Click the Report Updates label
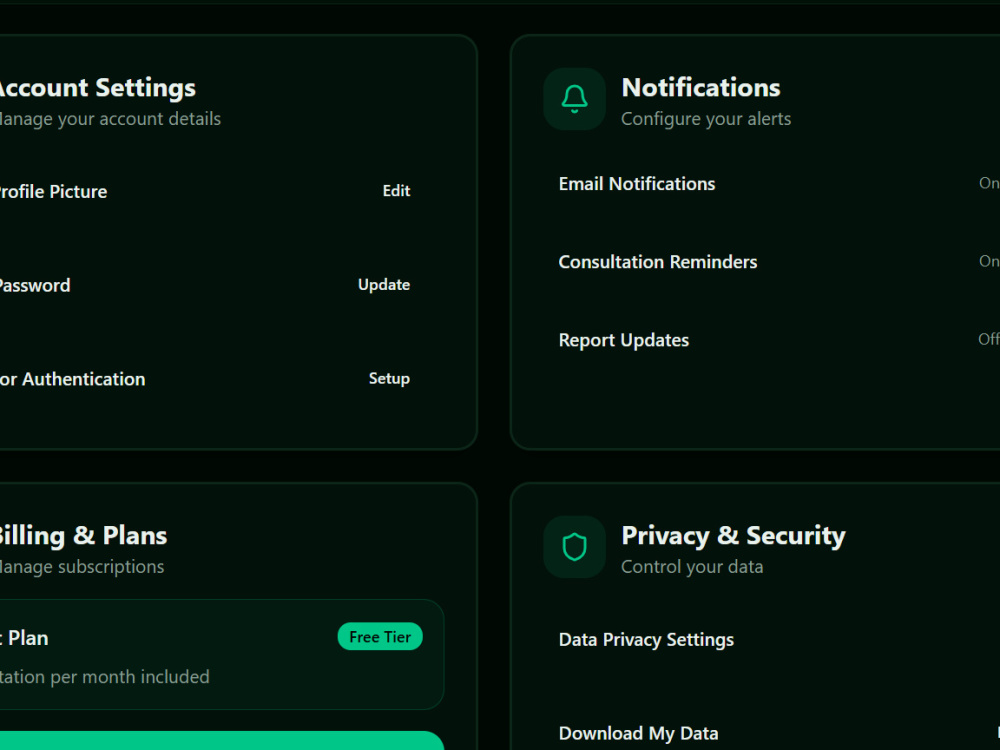The width and height of the screenshot is (1000, 750). [624, 341]
